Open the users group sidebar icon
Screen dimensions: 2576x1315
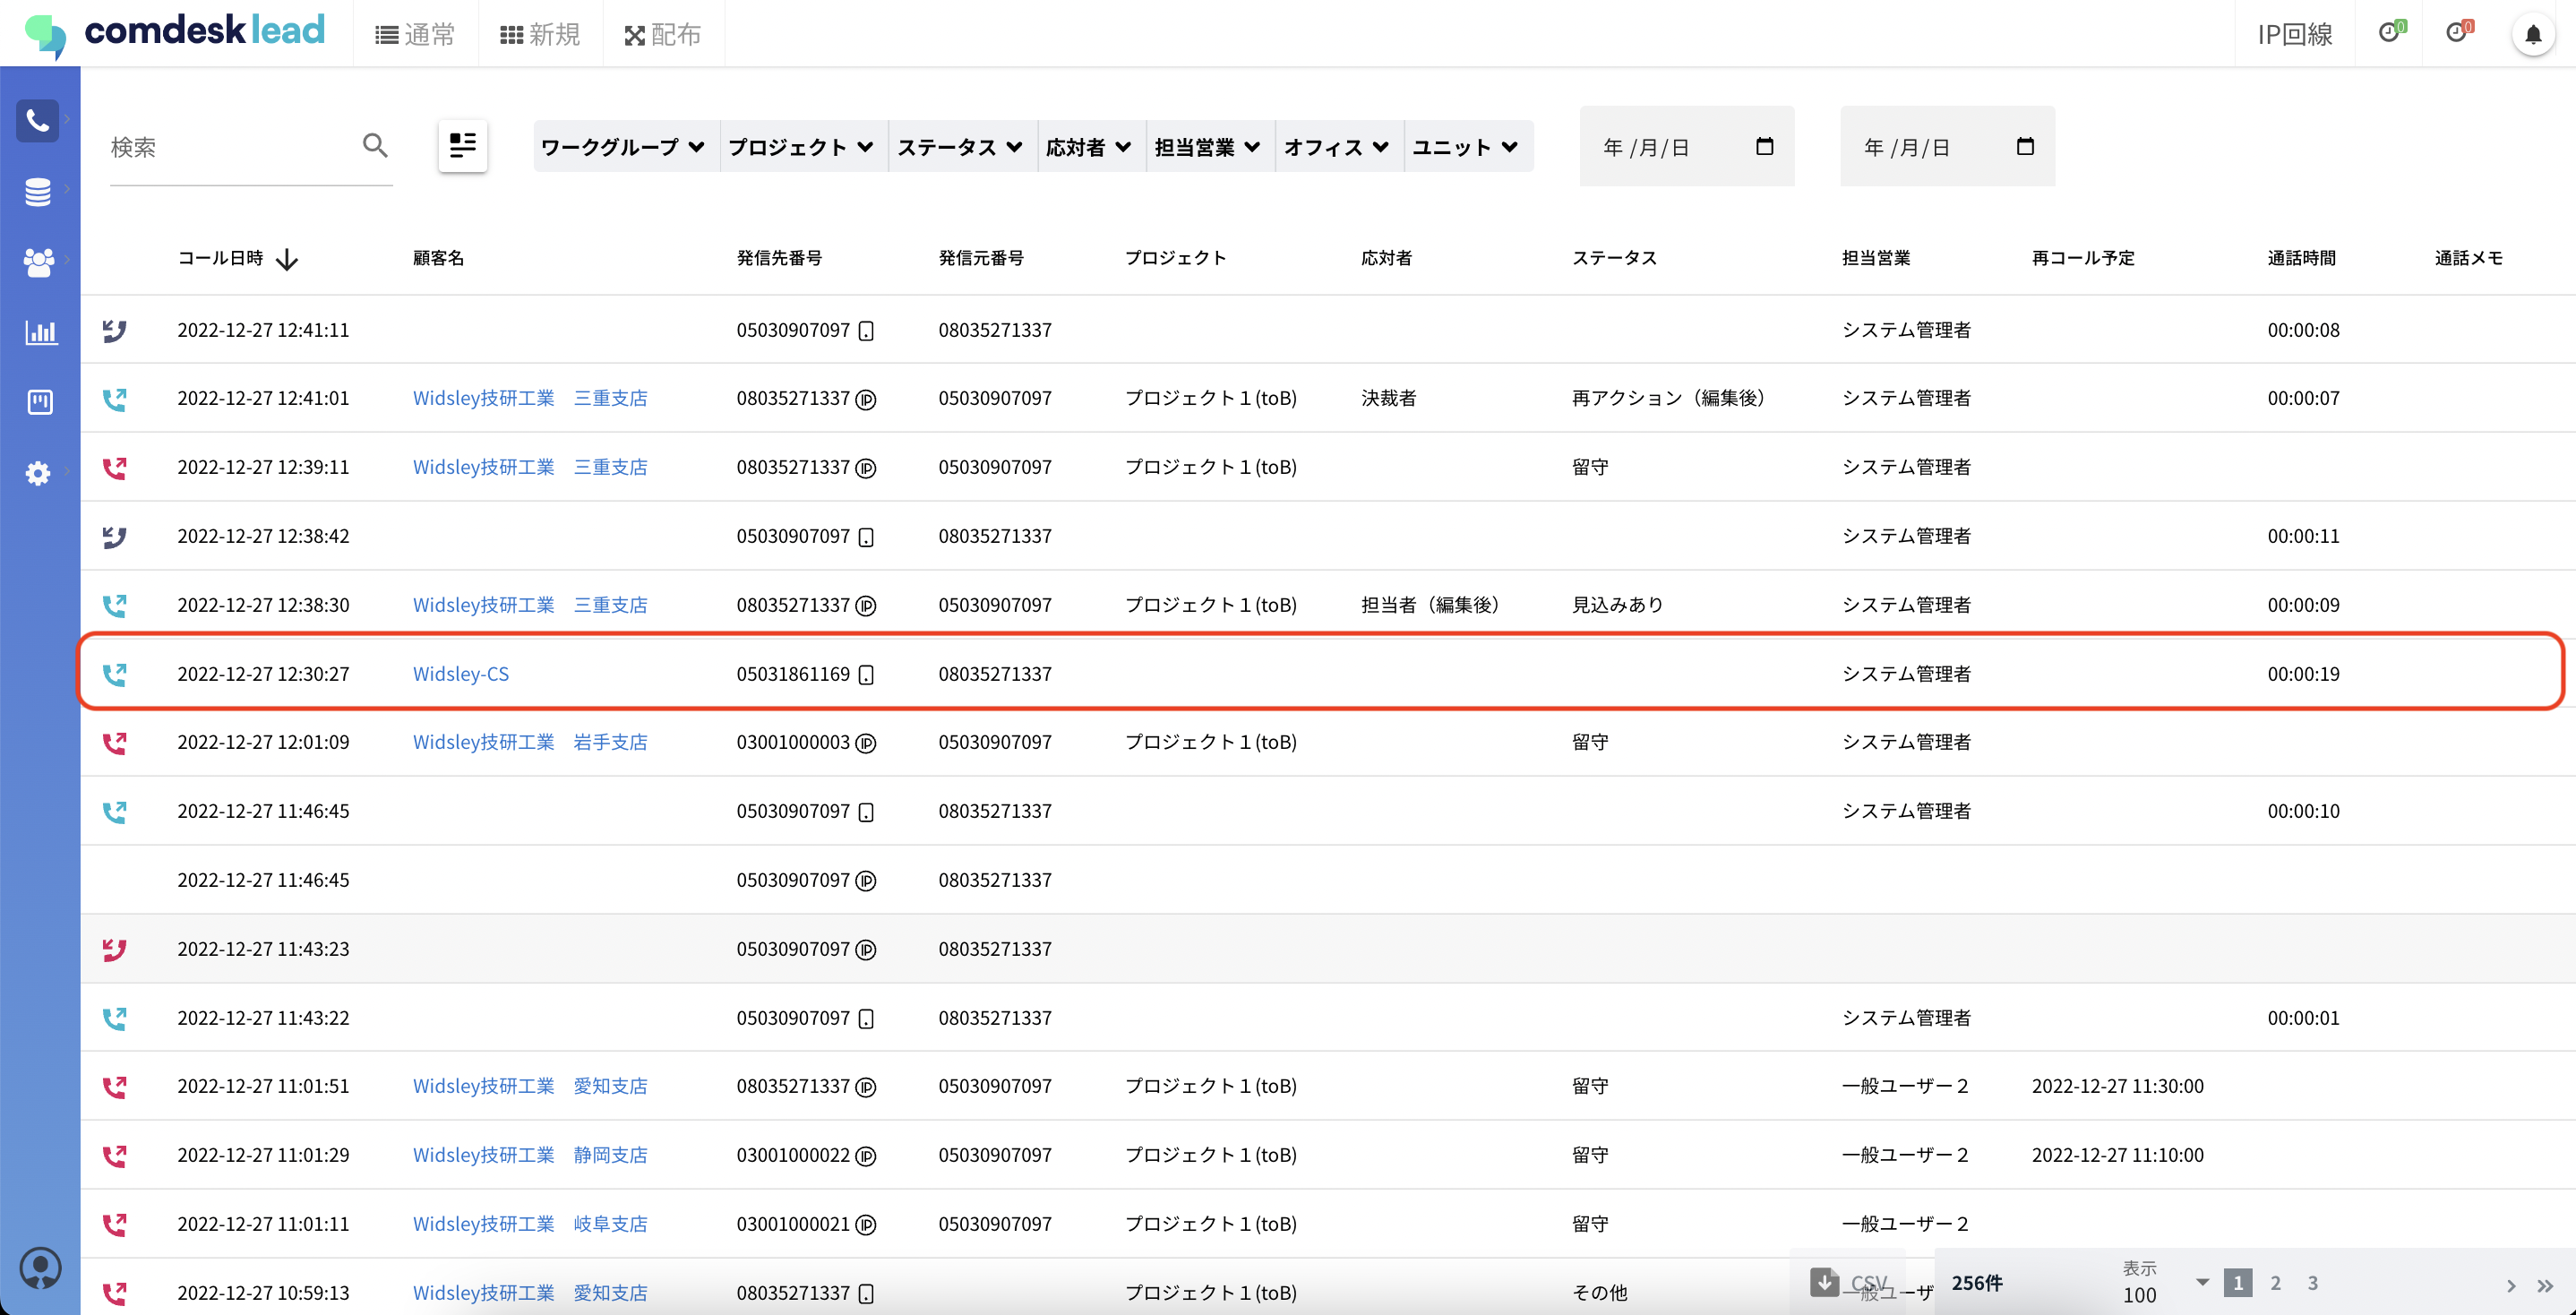38,262
